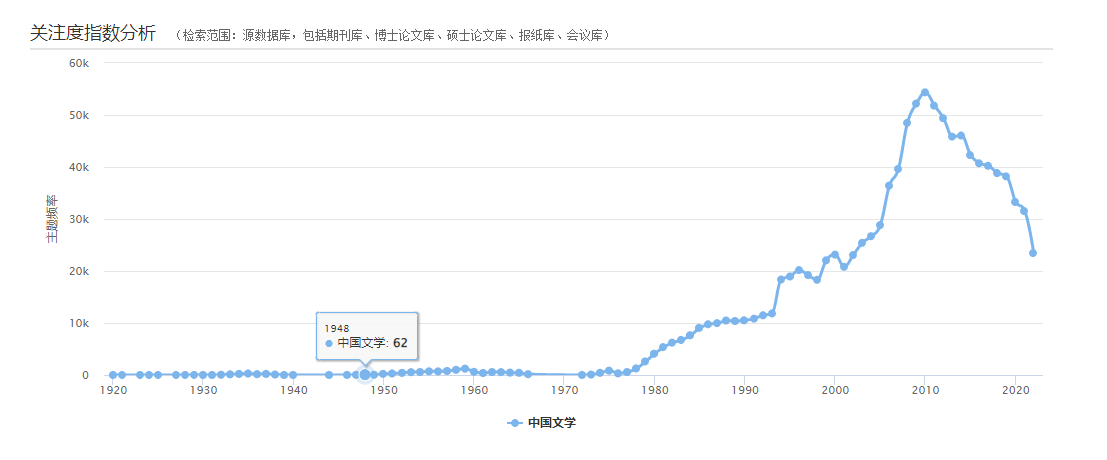Viewport: 1107px width, 460px height.
Task: Click the 1980 x-axis label
Action: [x=654, y=391]
